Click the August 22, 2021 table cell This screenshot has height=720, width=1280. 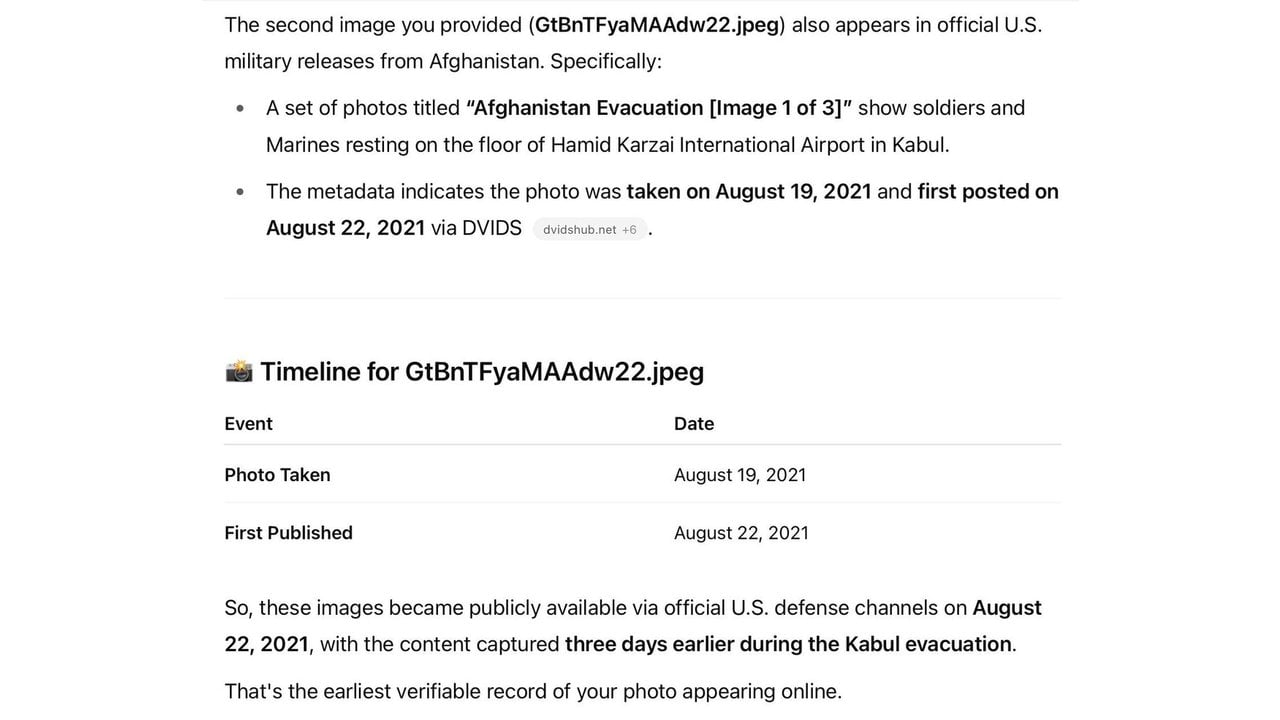point(741,533)
